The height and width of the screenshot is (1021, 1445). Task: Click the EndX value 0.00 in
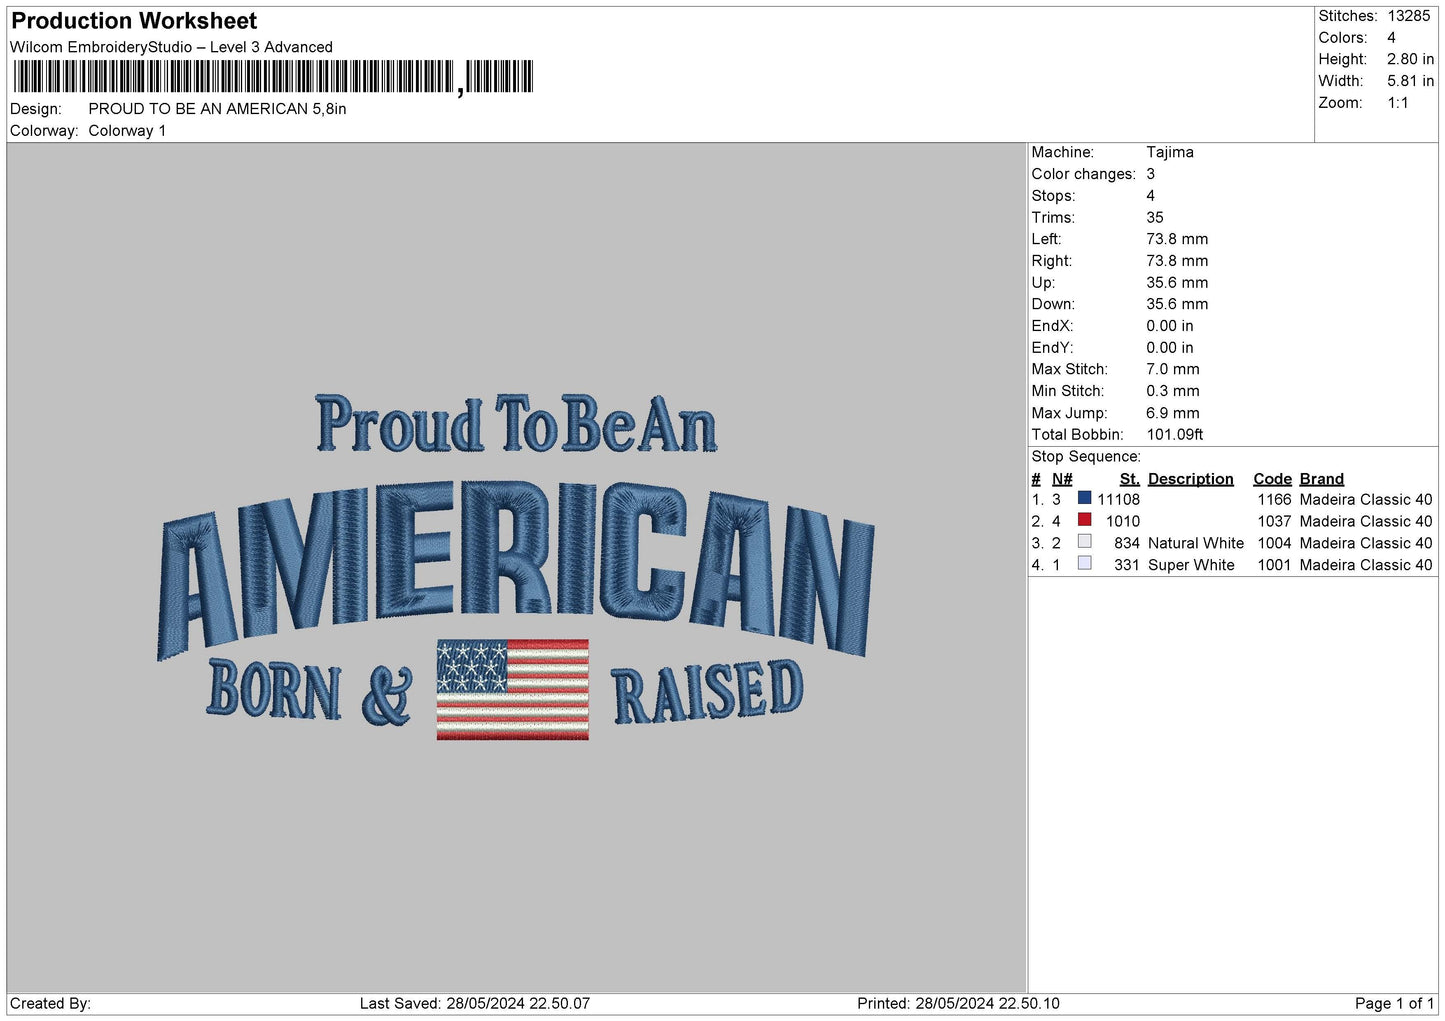click(1170, 326)
